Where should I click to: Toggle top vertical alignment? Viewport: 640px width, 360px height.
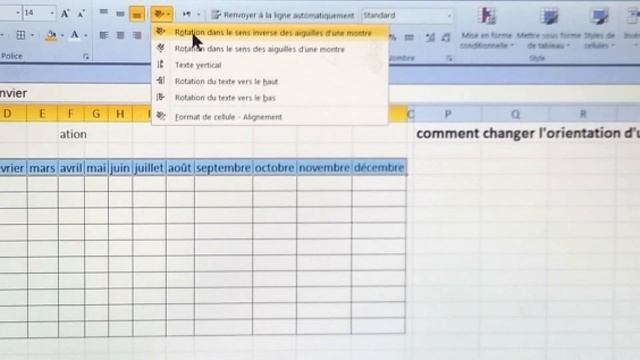tap(104, 13)
